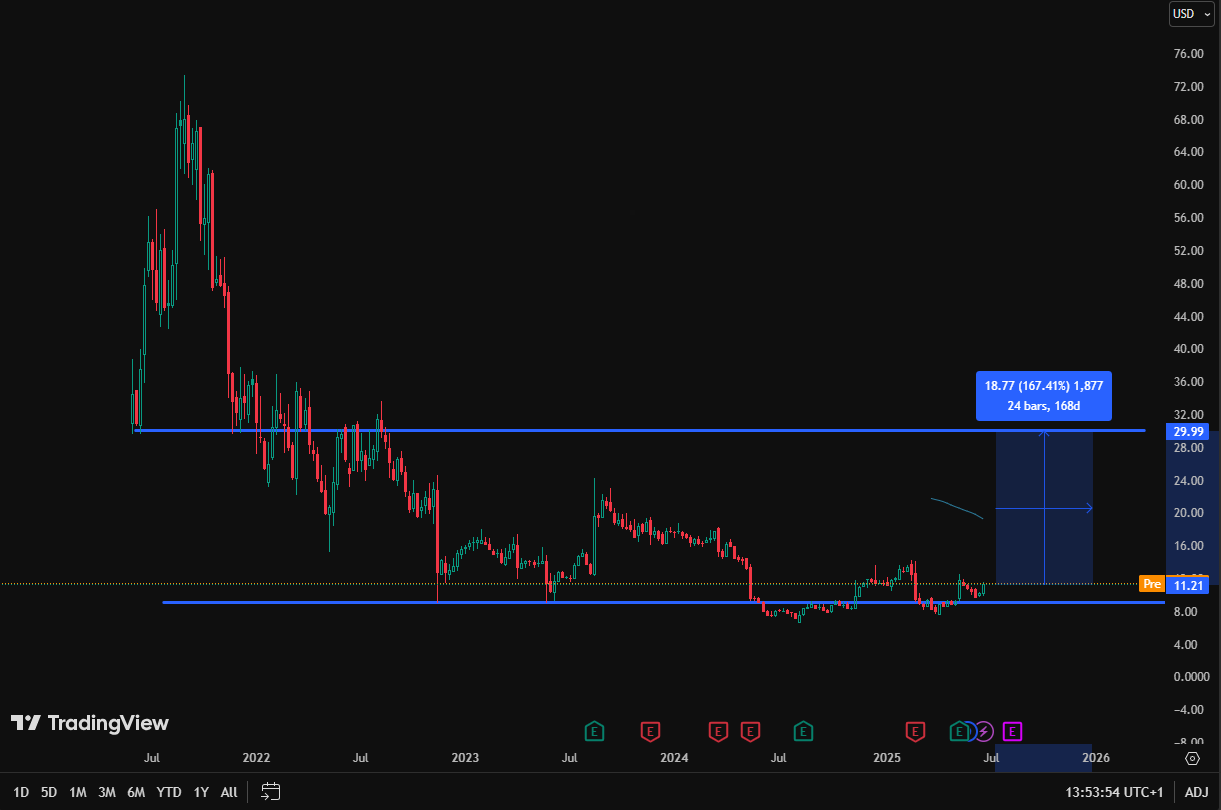The width and height of the screenshot is (1221, 810).
Task: Open chart settings hexagon gear icon
Action: coord(1192,758)
